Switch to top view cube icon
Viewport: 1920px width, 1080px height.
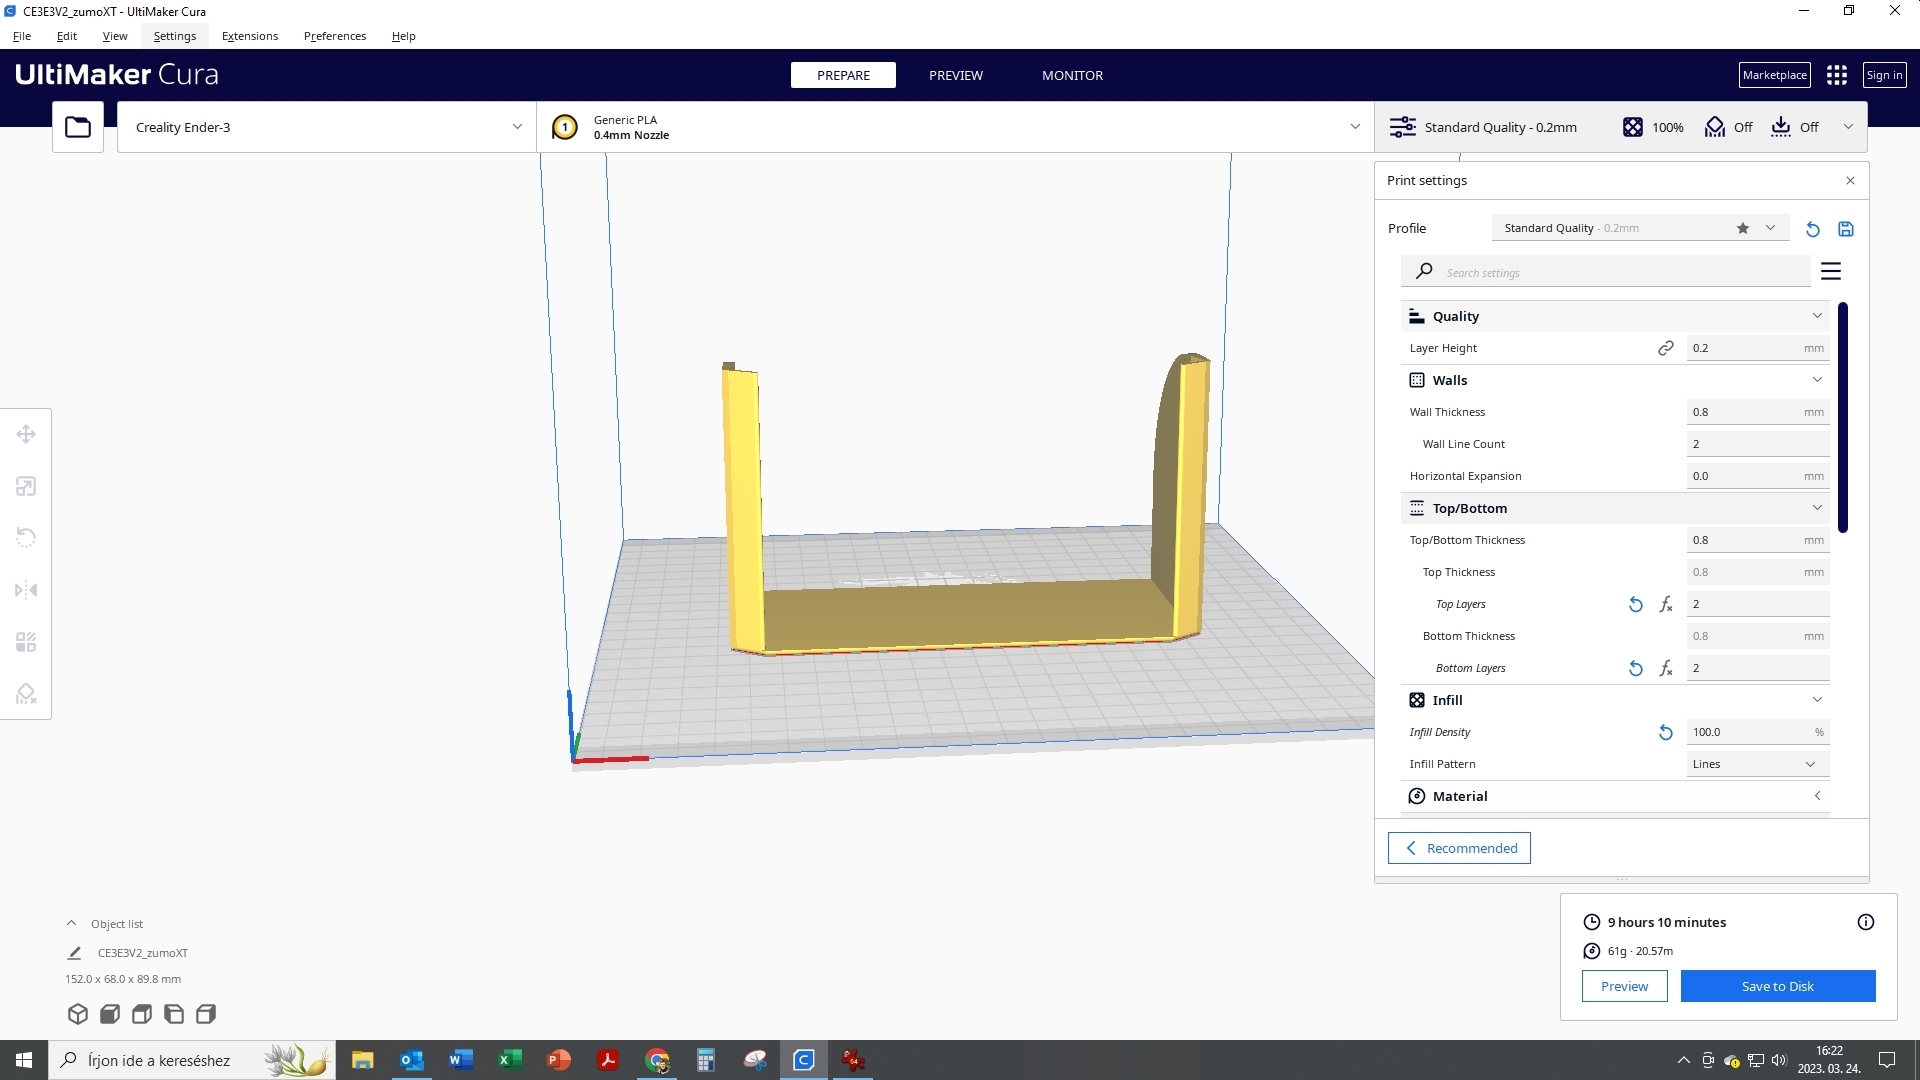tap(142, 1014)
